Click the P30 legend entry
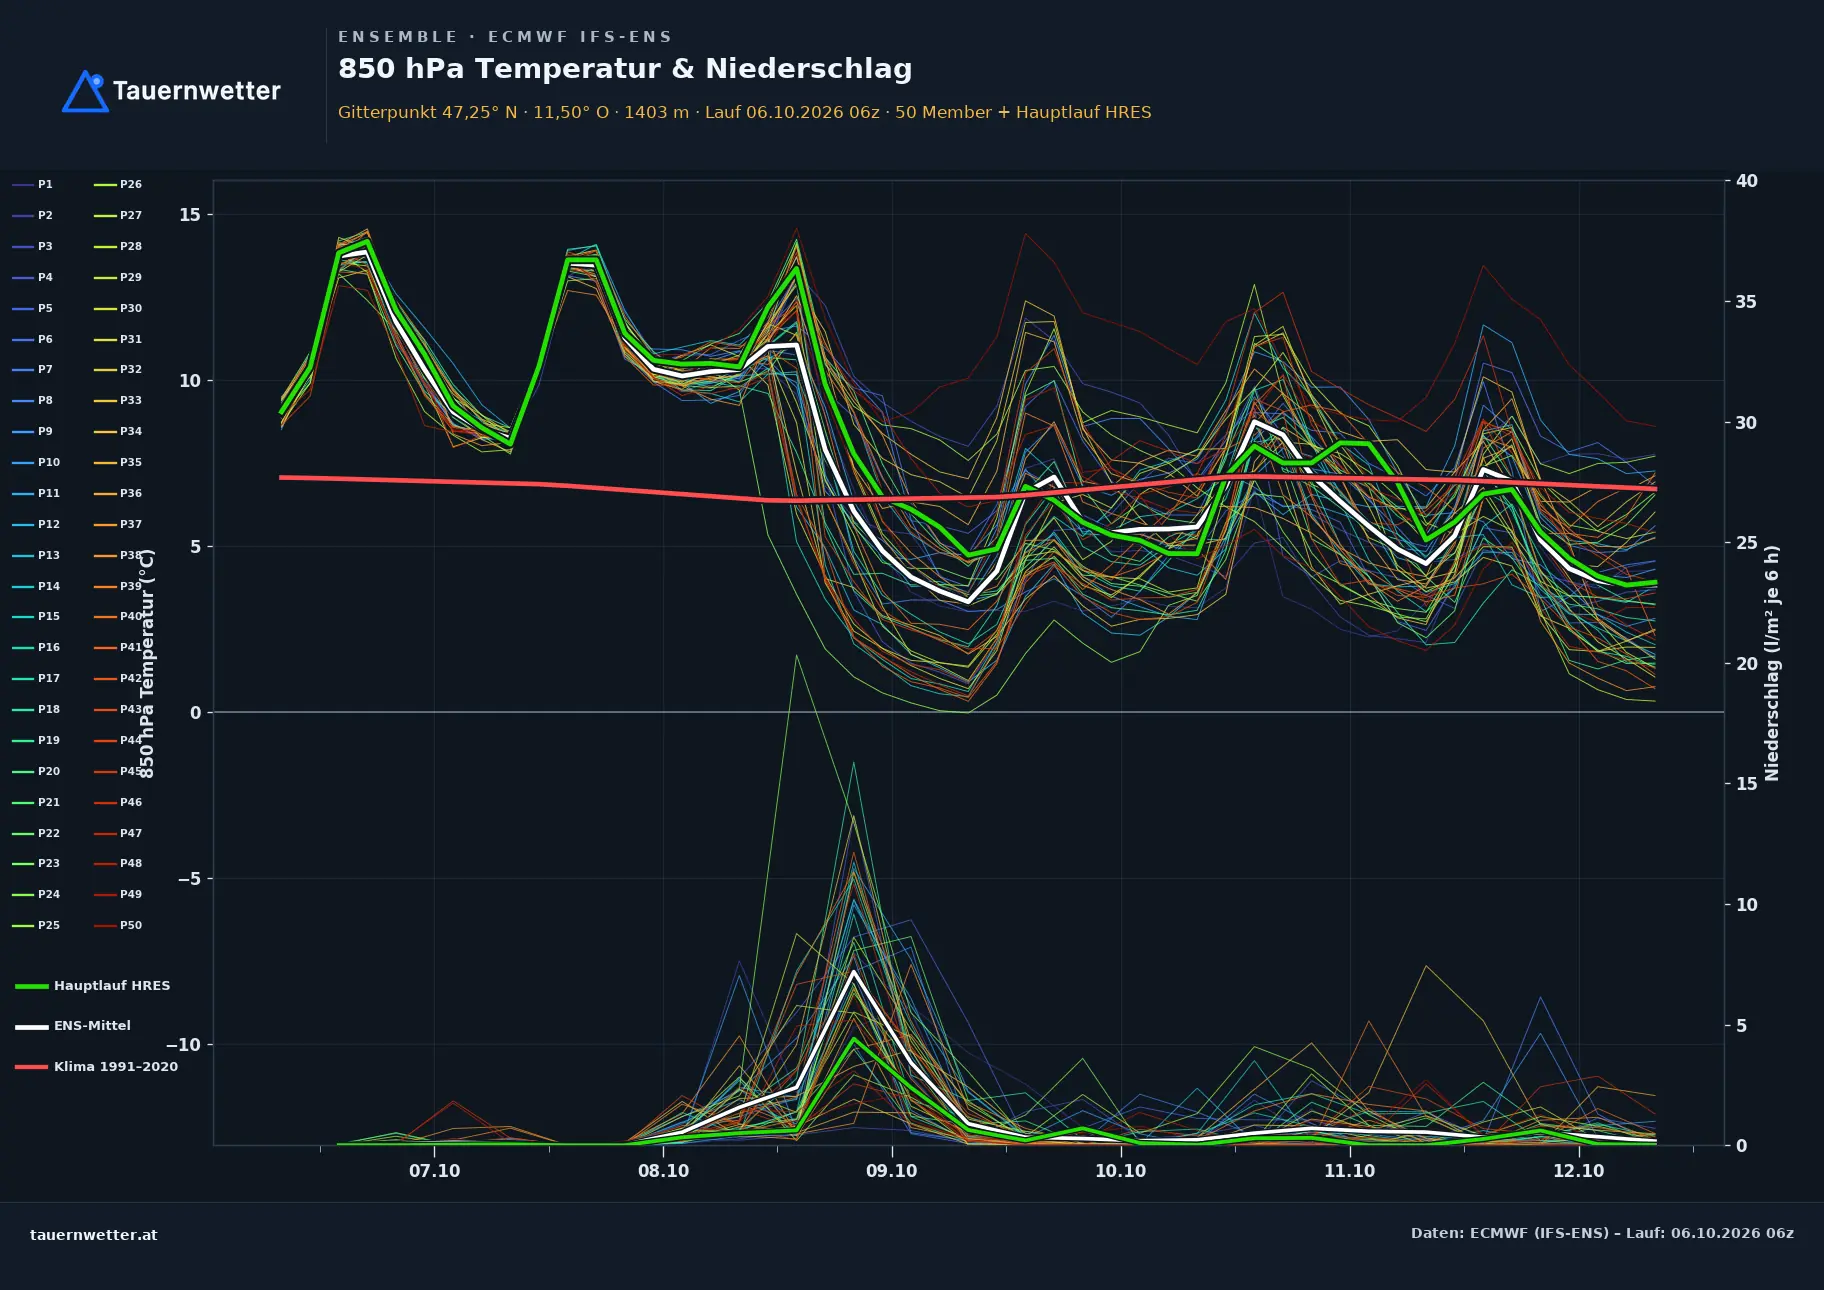This screenshot has width=1824, height=1290. tap(118, 309)
